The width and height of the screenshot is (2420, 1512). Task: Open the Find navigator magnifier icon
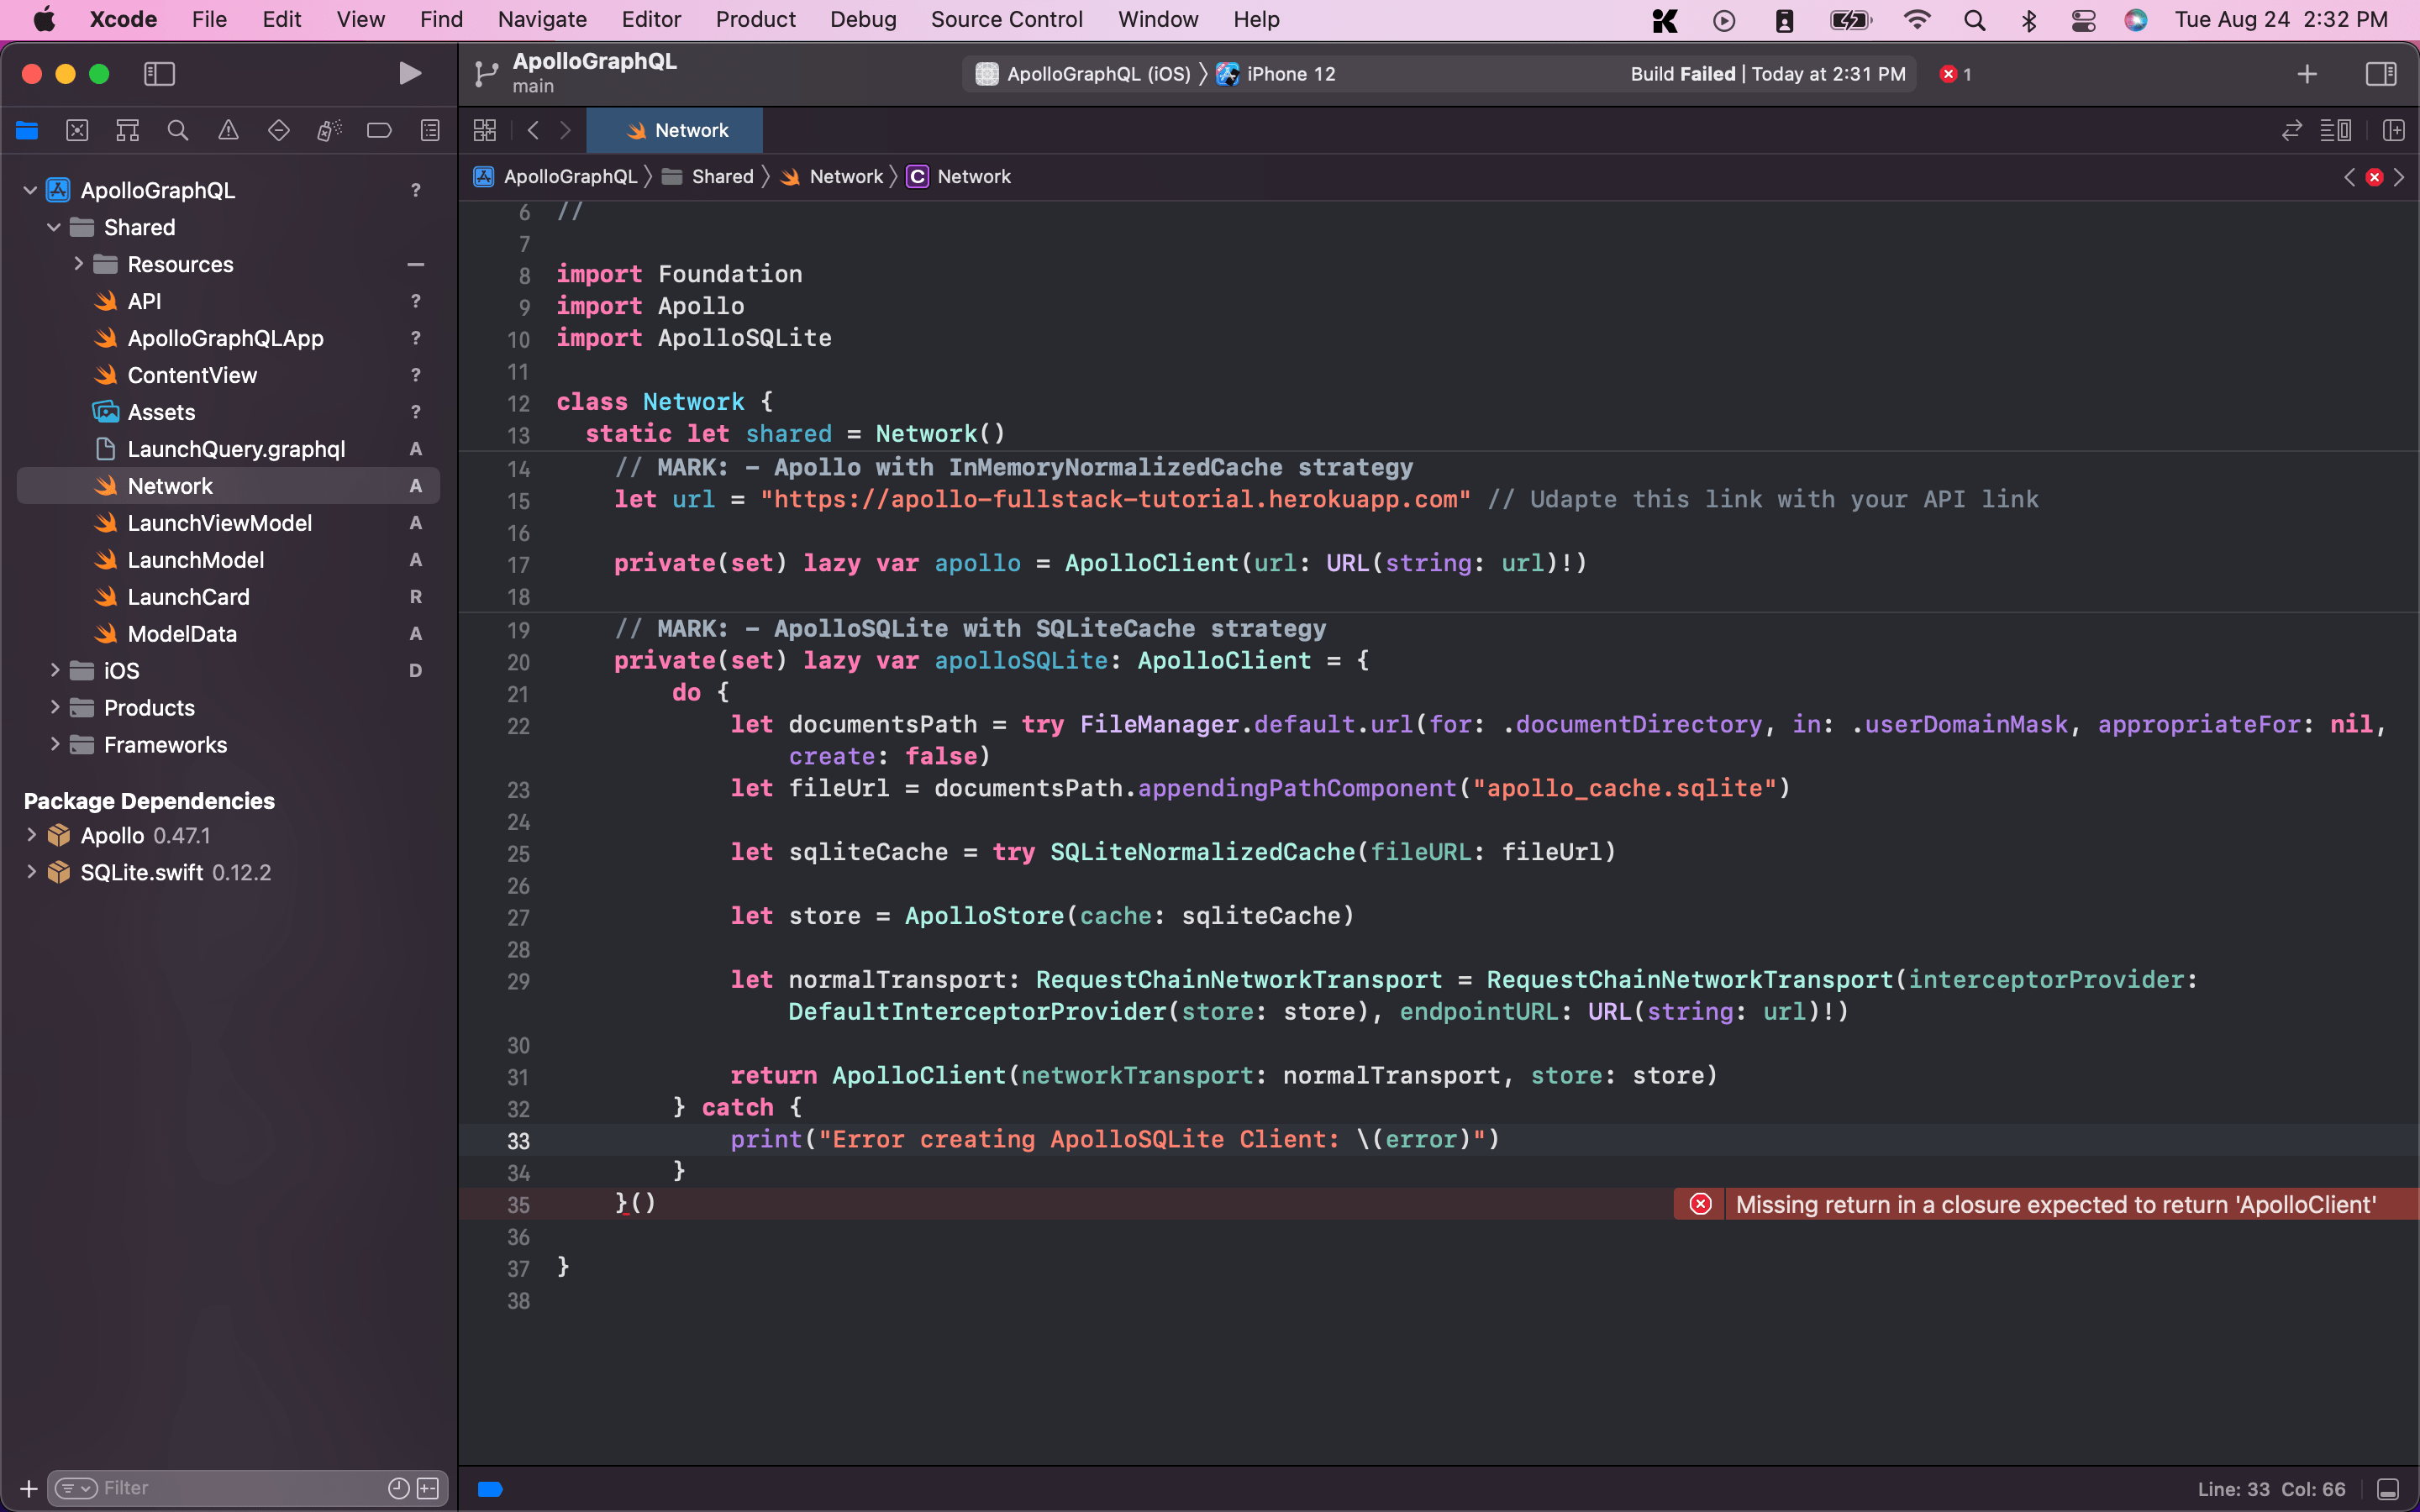(x=178, y=130)
